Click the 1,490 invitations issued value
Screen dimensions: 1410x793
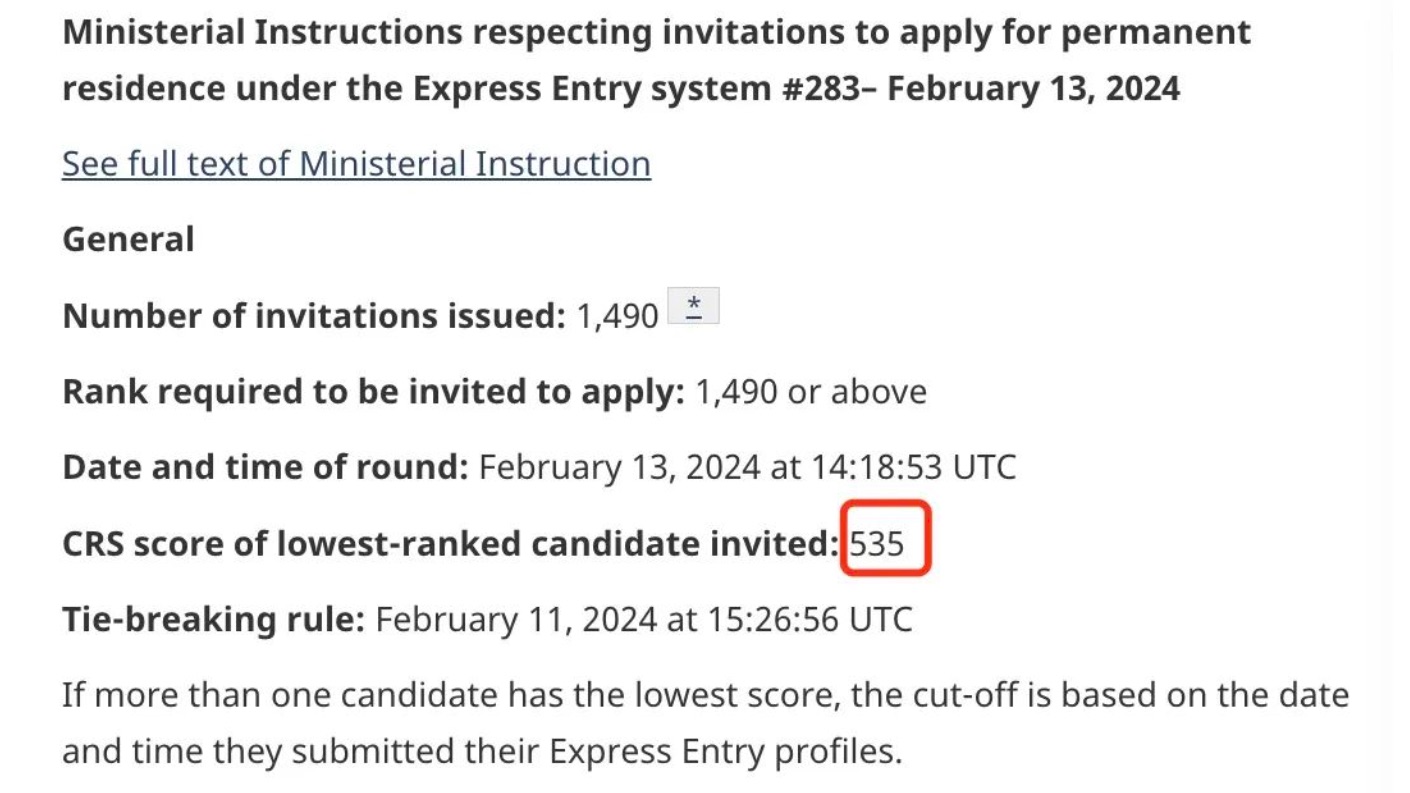pos(617,316)
